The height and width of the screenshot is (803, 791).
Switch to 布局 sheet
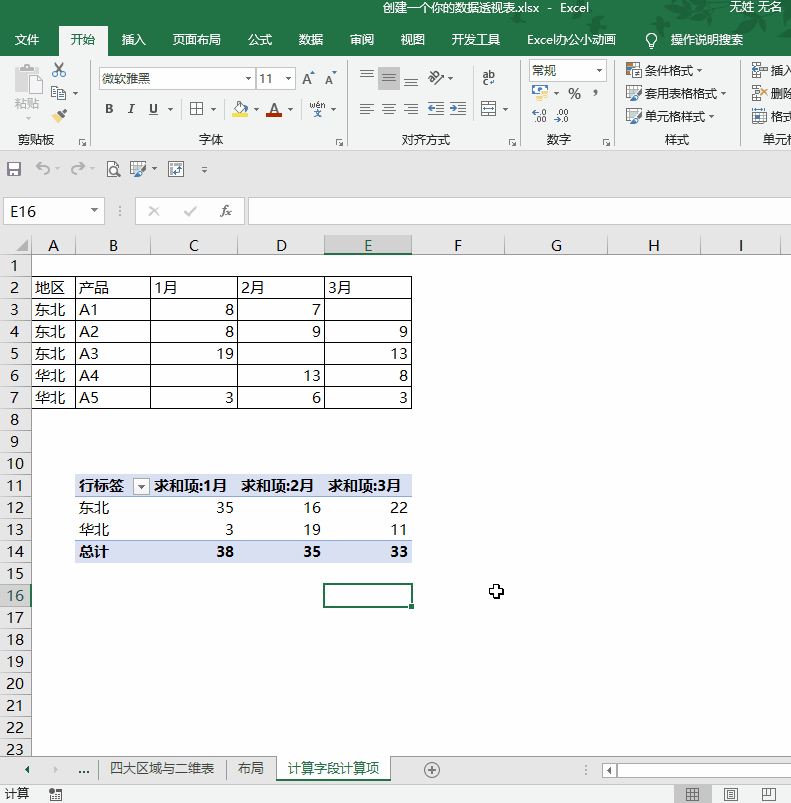click(251, 768)
